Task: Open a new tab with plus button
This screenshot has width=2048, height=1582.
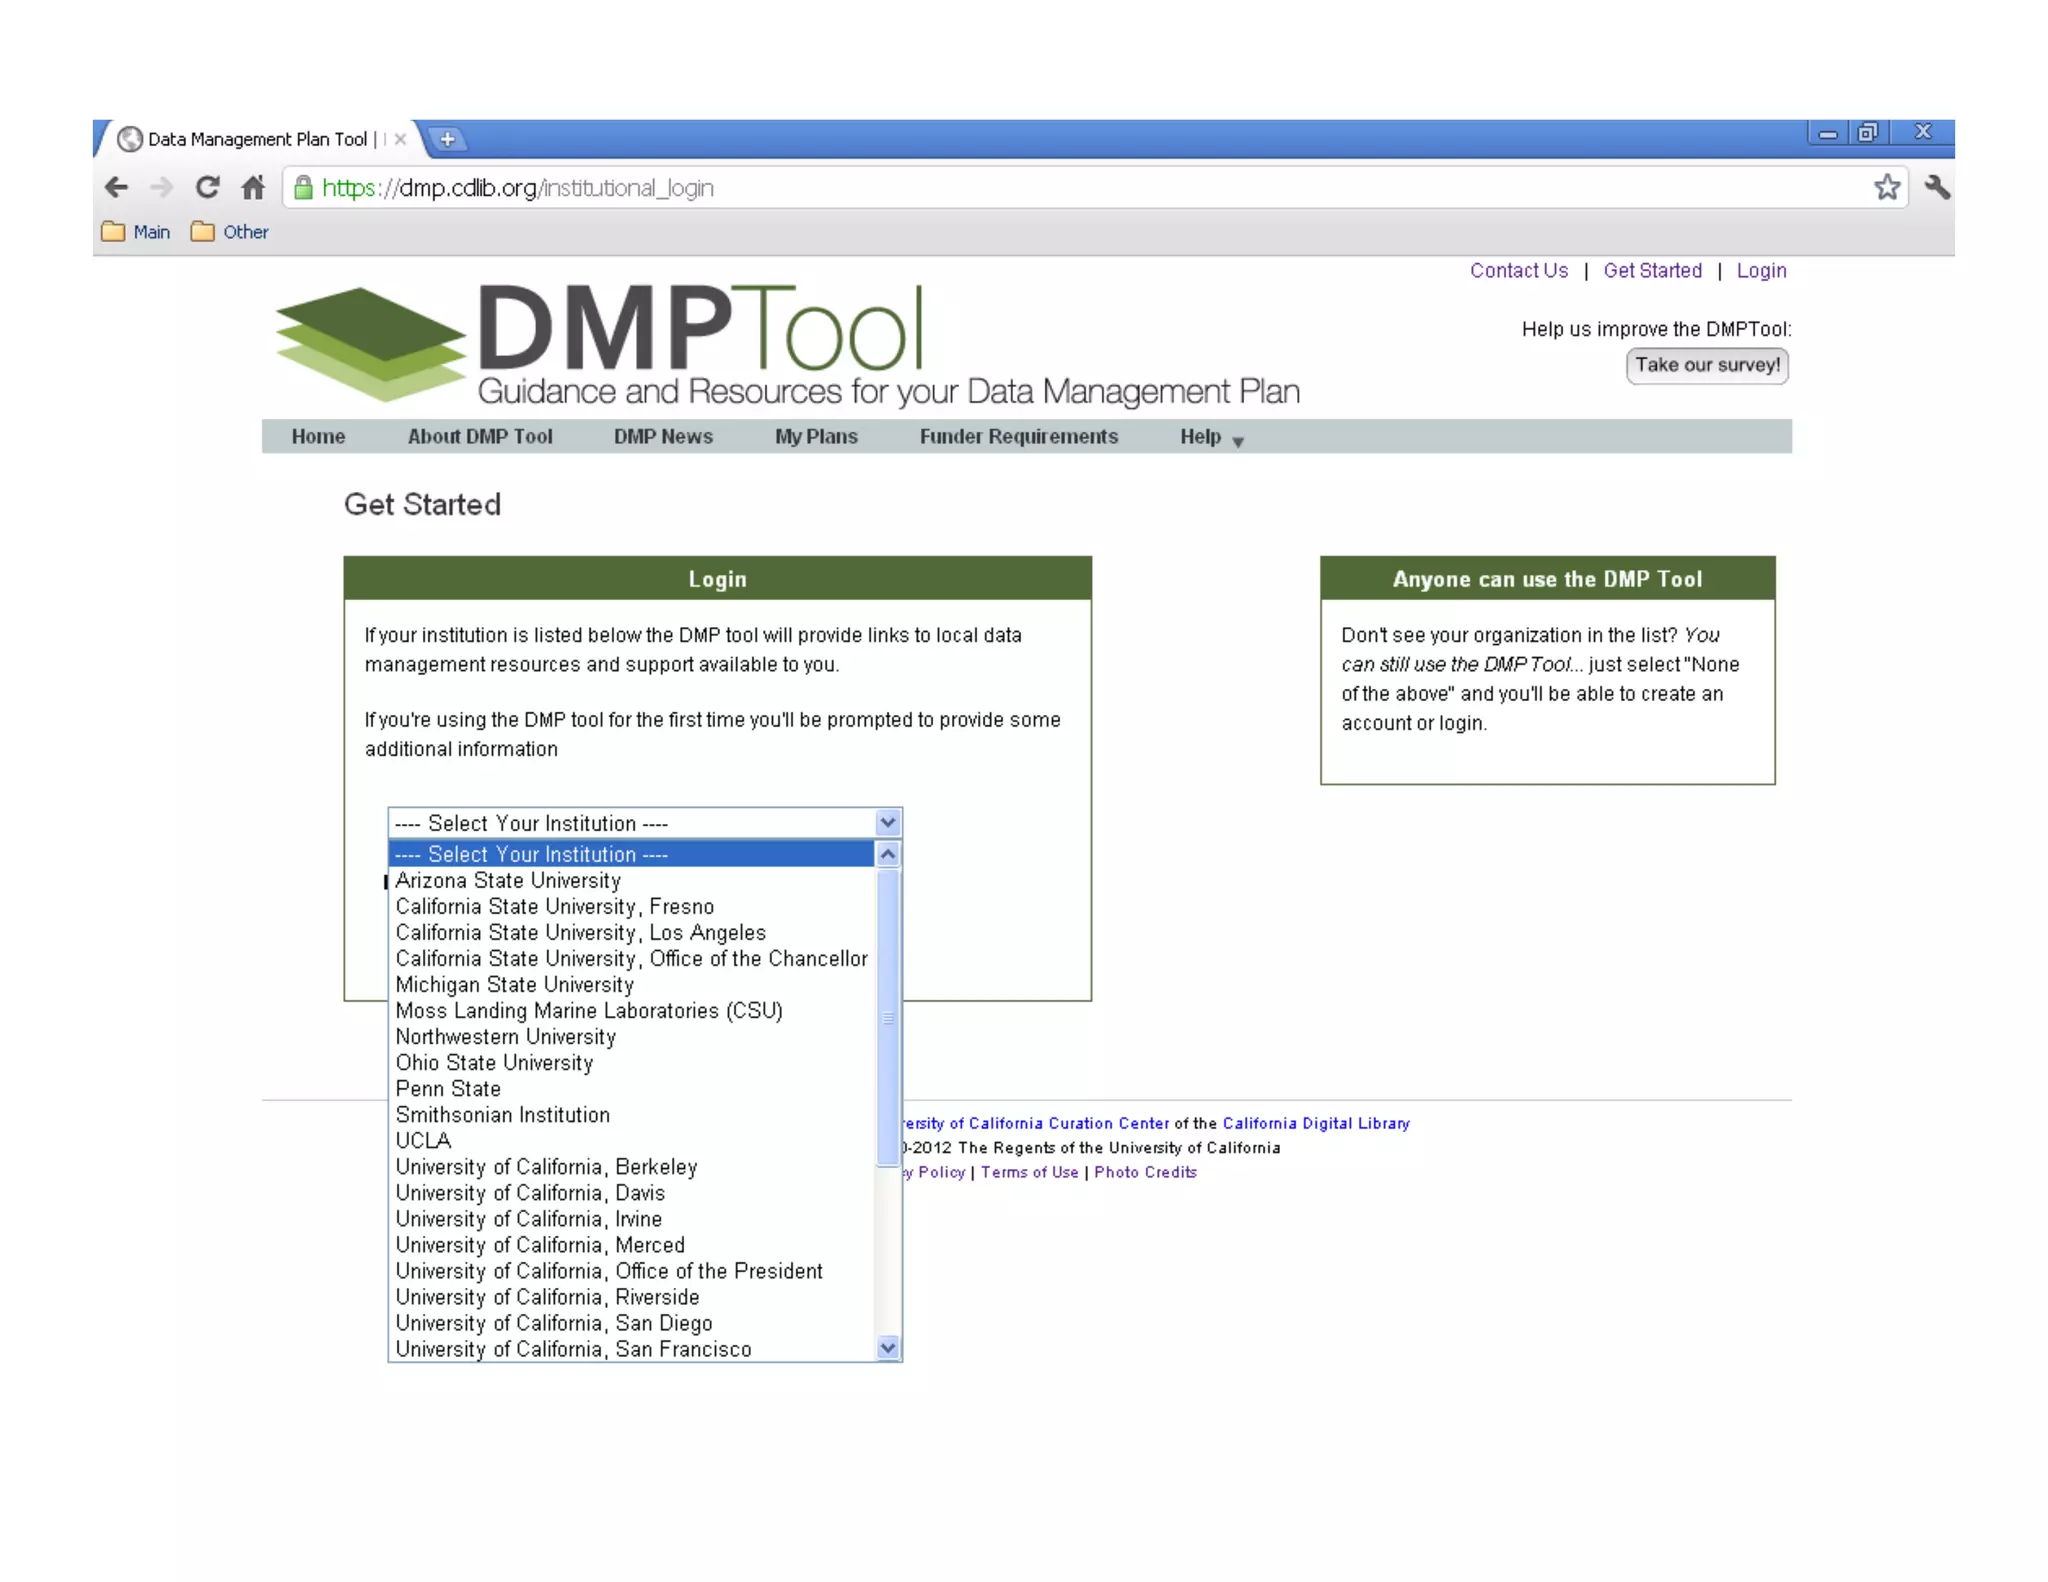Action: [447, 139]
